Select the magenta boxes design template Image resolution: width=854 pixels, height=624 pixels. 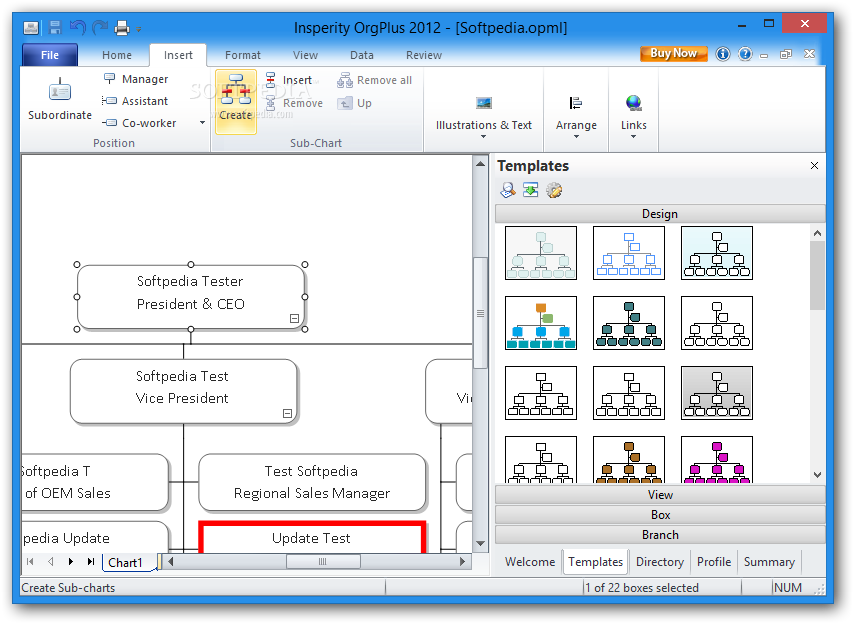pyautogui.click(x=717, y=460)
